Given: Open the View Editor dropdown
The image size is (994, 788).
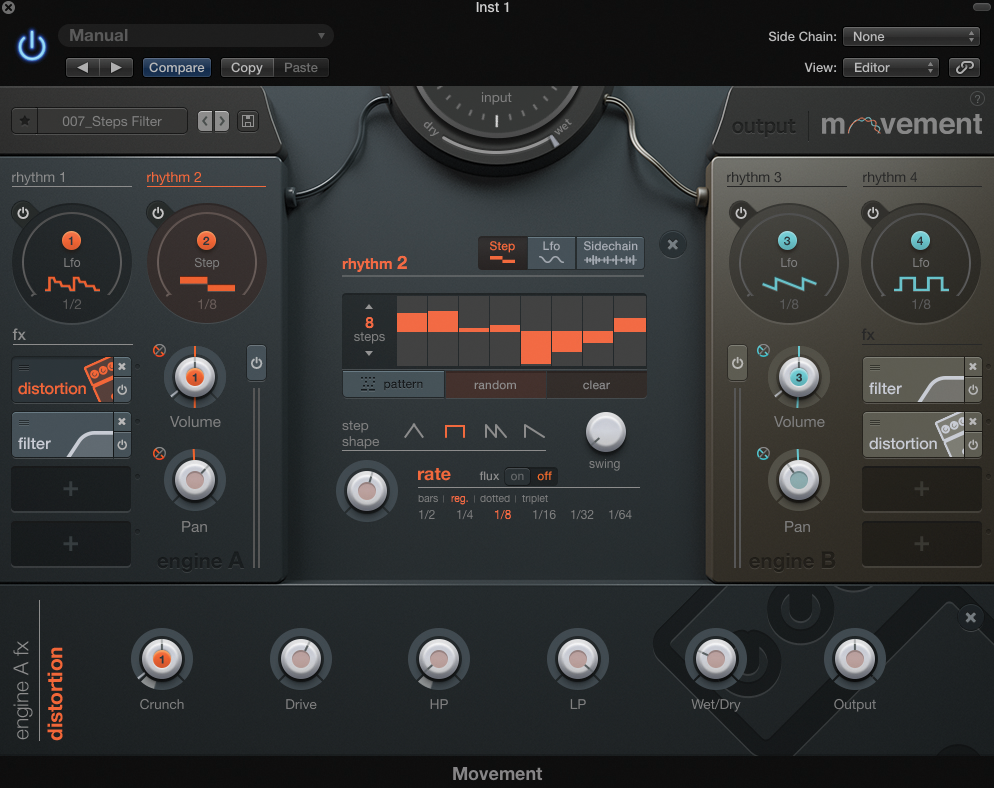Looking at the screenshot, I should coord(890,67).
